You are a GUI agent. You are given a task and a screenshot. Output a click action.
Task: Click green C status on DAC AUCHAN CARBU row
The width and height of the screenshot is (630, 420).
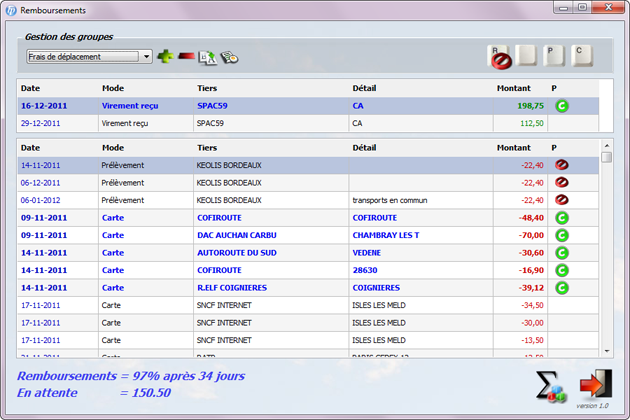coord(562,235)
